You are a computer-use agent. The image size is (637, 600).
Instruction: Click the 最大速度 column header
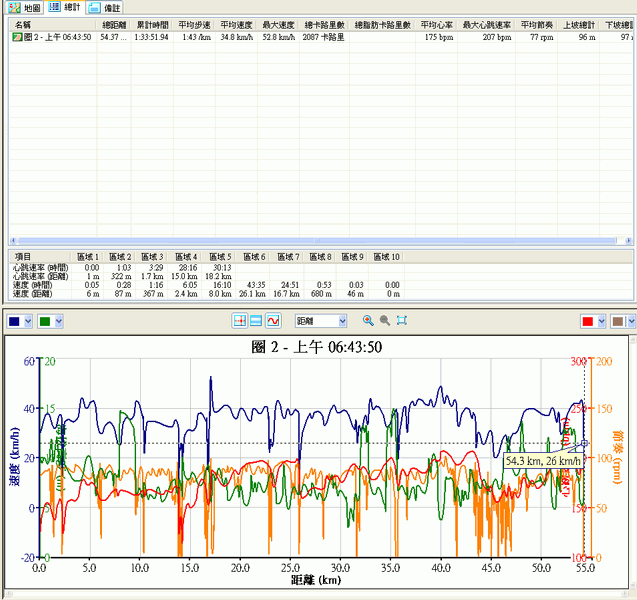tap(278, 24)
